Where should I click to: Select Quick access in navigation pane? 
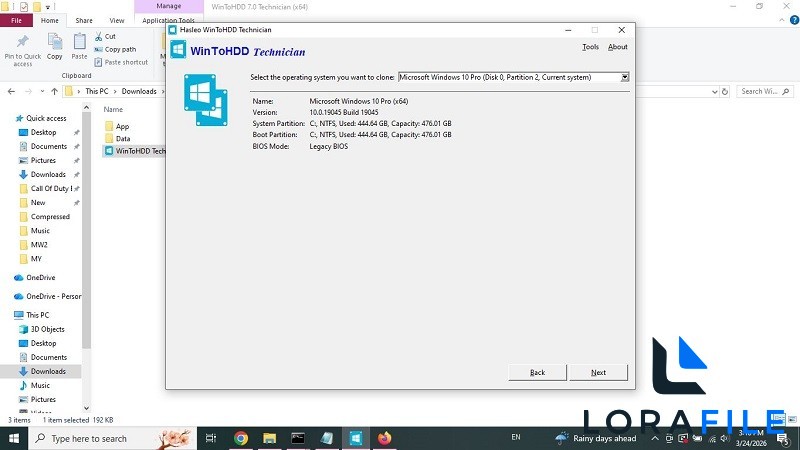click(46, 118)
